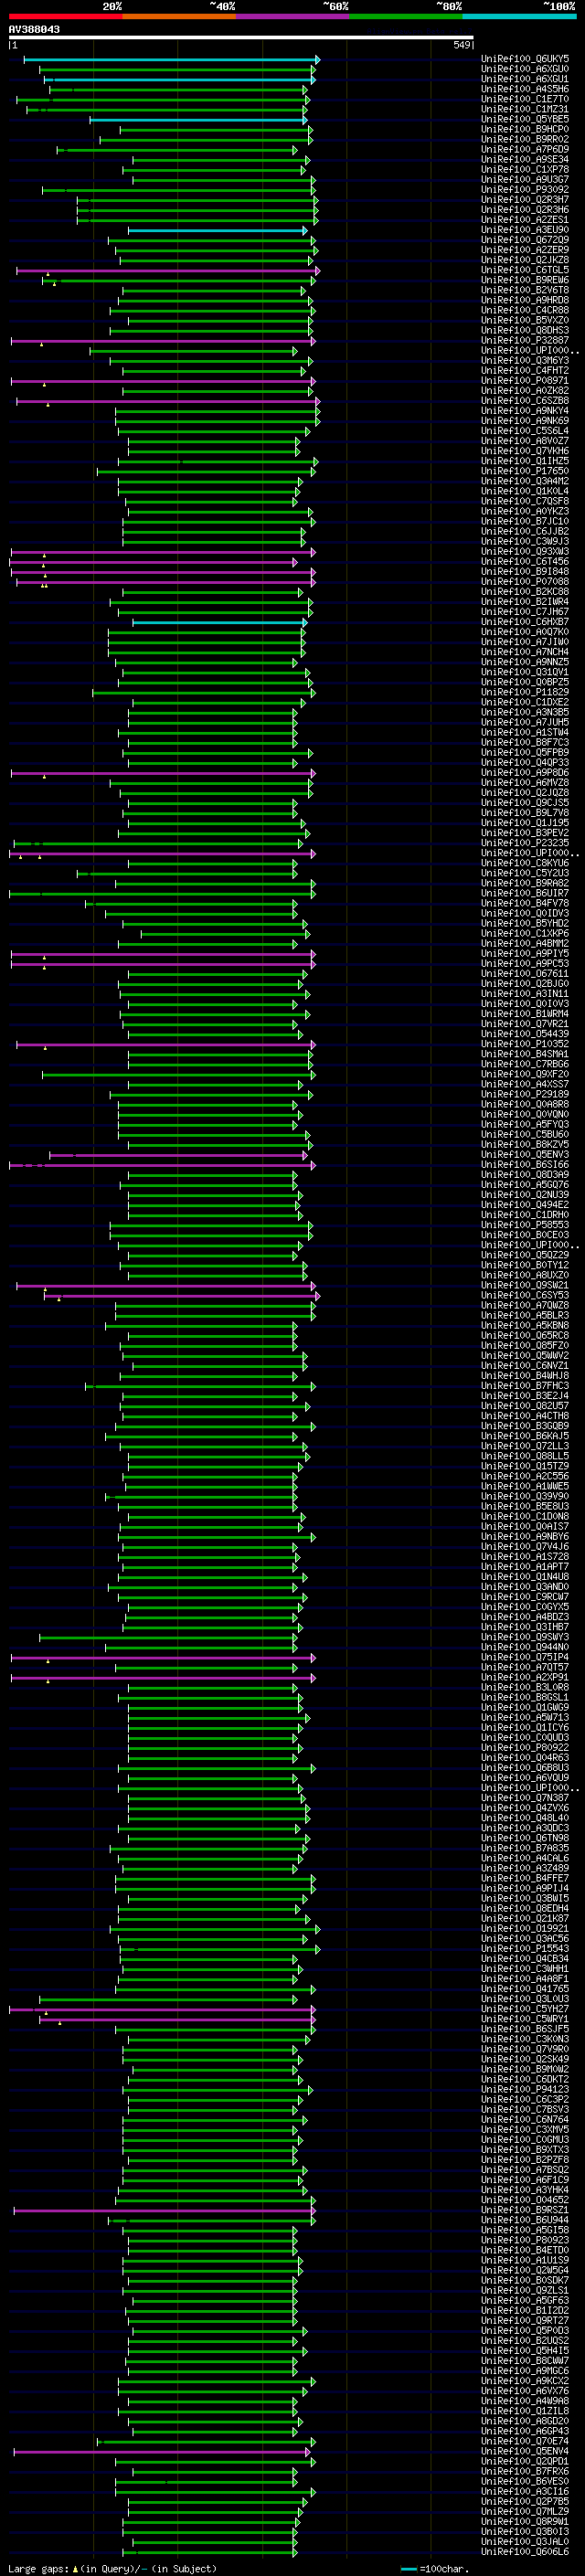Click the cyan ~100% legend segment
Viewport: 585px width, 2576px height.
519,16
